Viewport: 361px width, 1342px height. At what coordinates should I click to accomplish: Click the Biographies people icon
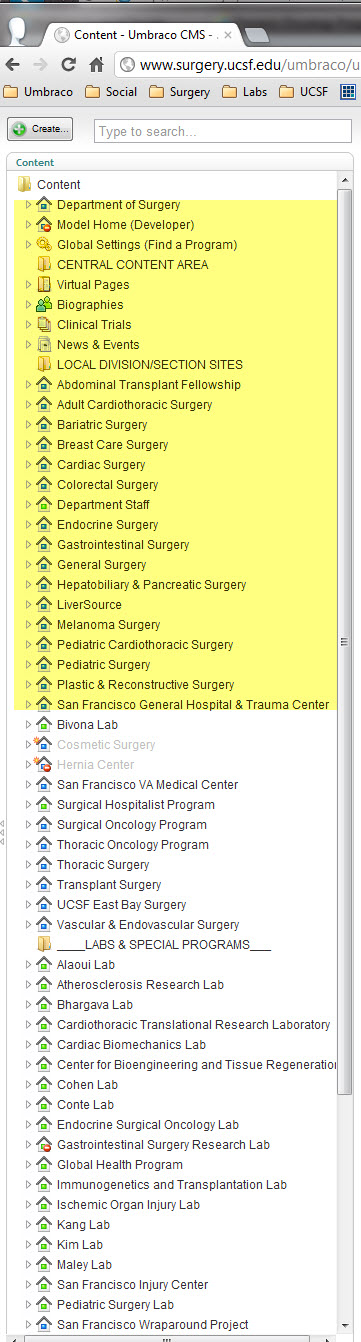[44, 304]
